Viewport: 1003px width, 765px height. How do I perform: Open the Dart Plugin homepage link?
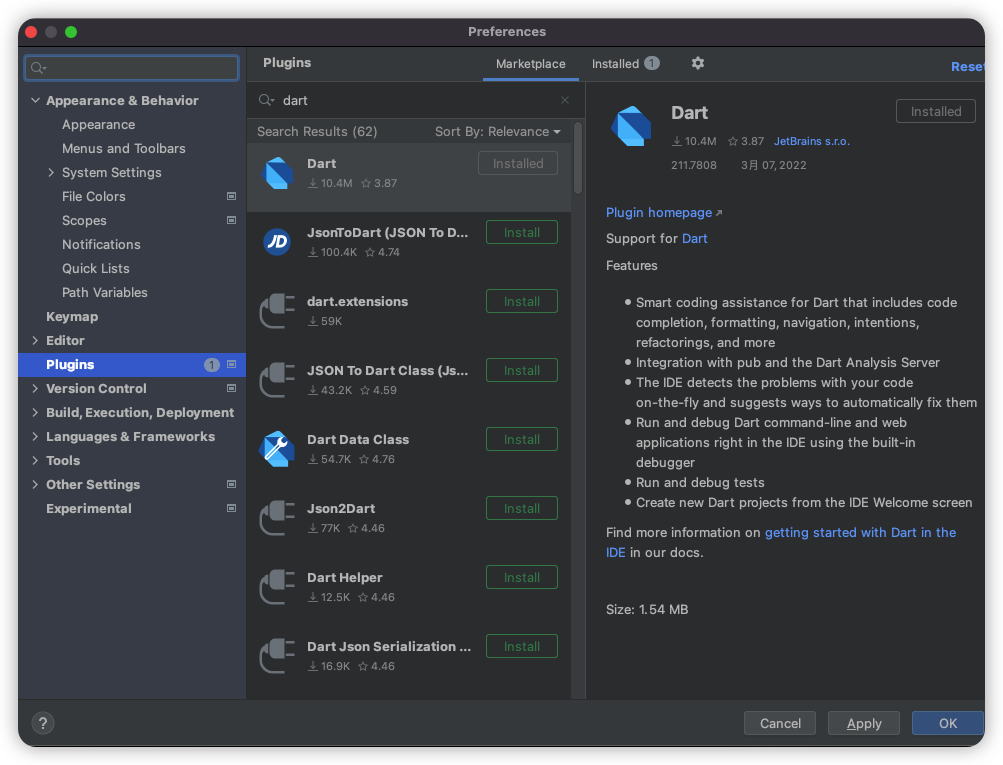(x=658, y=212)
